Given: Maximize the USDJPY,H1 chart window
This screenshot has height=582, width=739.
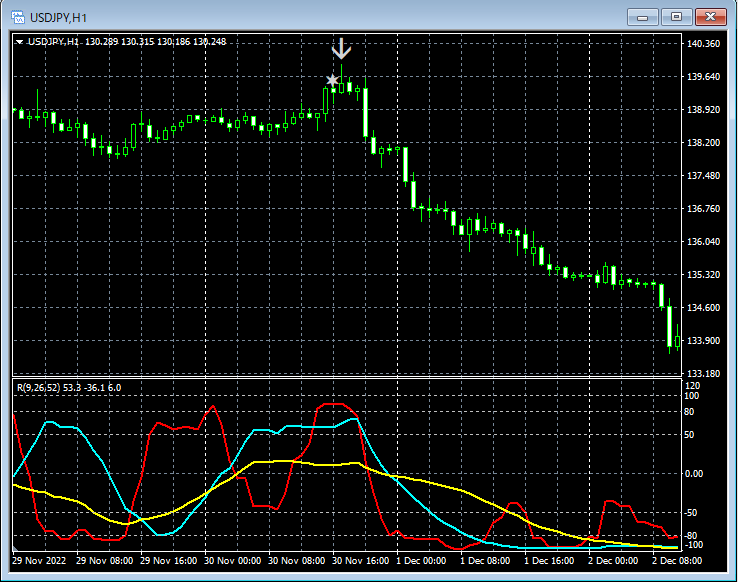Looking at the screenshot, I should pos(677,16).
